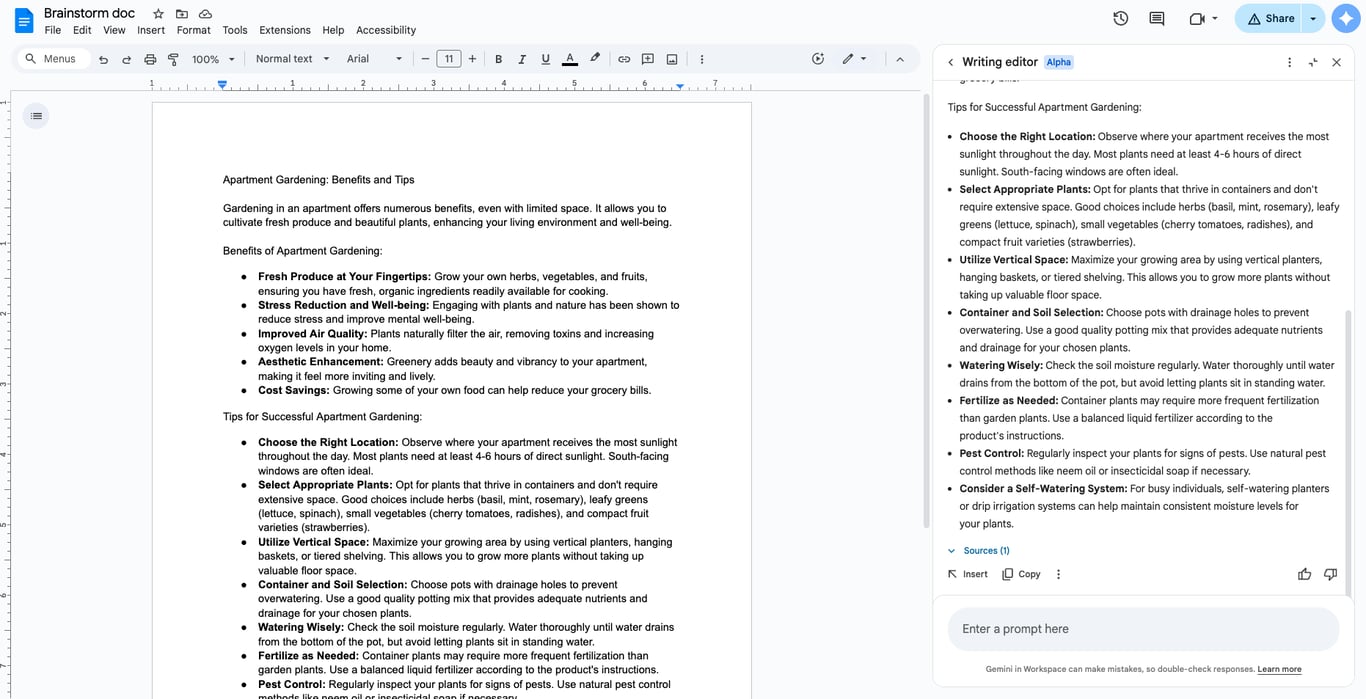Insert an image from the toolbar
The height and width of the screenshot is (699, 1366).
click(671, 59)
